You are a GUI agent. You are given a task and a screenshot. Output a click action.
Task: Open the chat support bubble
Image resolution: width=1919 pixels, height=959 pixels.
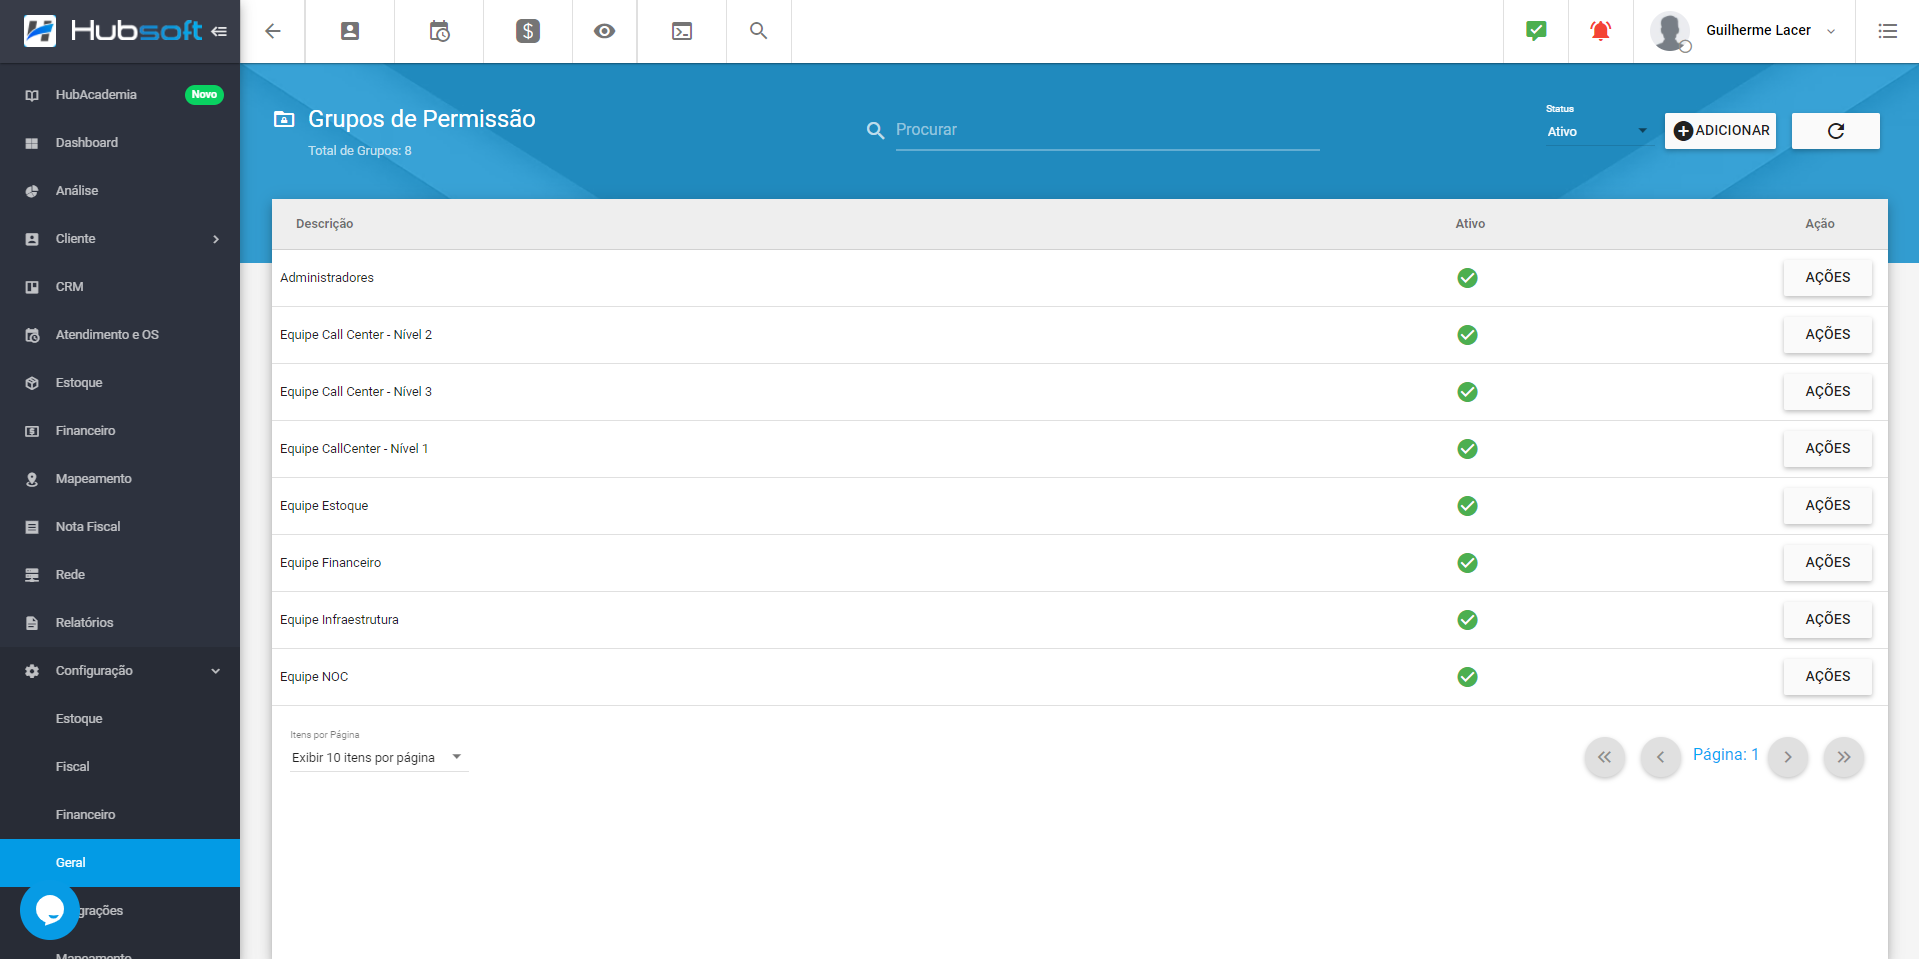pyautogui.click(x=50, y=910)
